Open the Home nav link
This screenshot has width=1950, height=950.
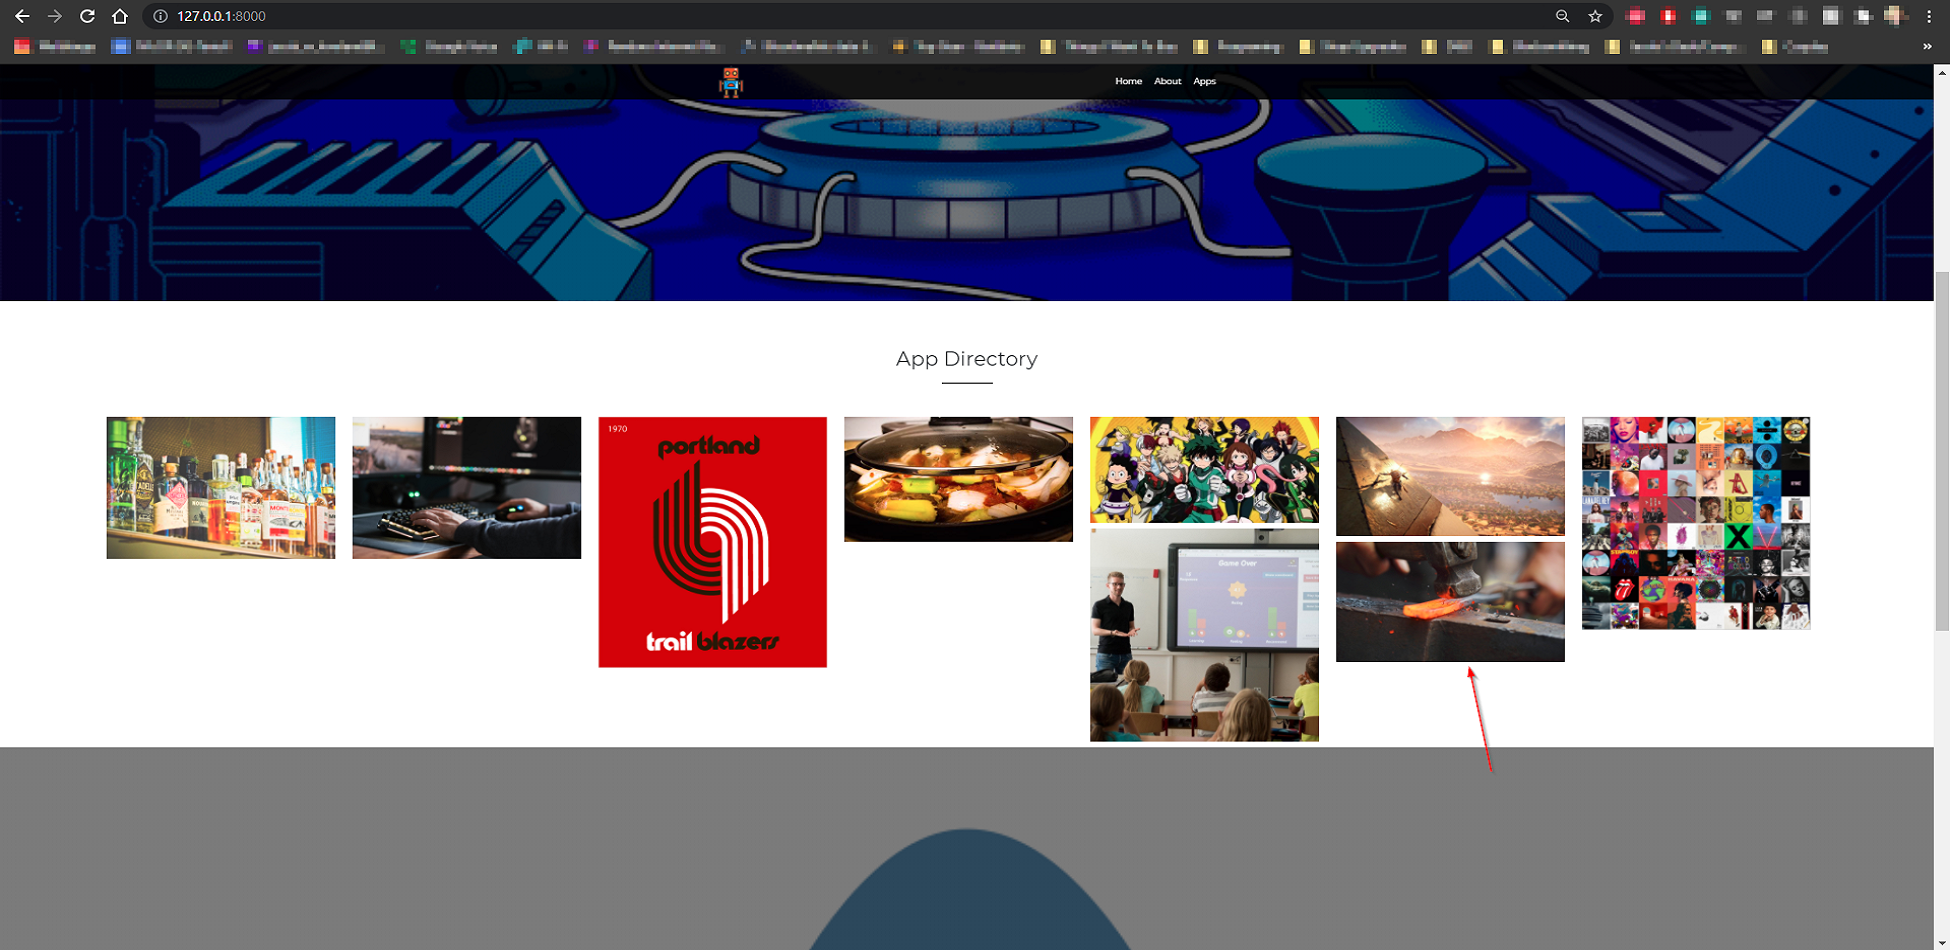tap(1128, 81)
